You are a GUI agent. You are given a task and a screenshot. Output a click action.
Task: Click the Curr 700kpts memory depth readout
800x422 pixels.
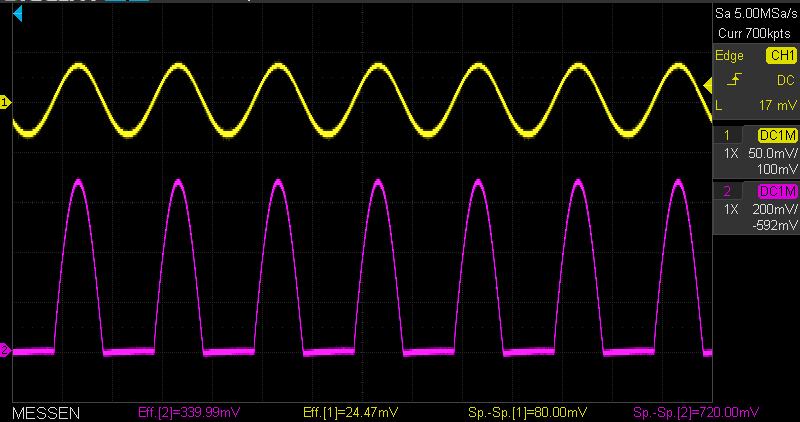coord(755,34)
